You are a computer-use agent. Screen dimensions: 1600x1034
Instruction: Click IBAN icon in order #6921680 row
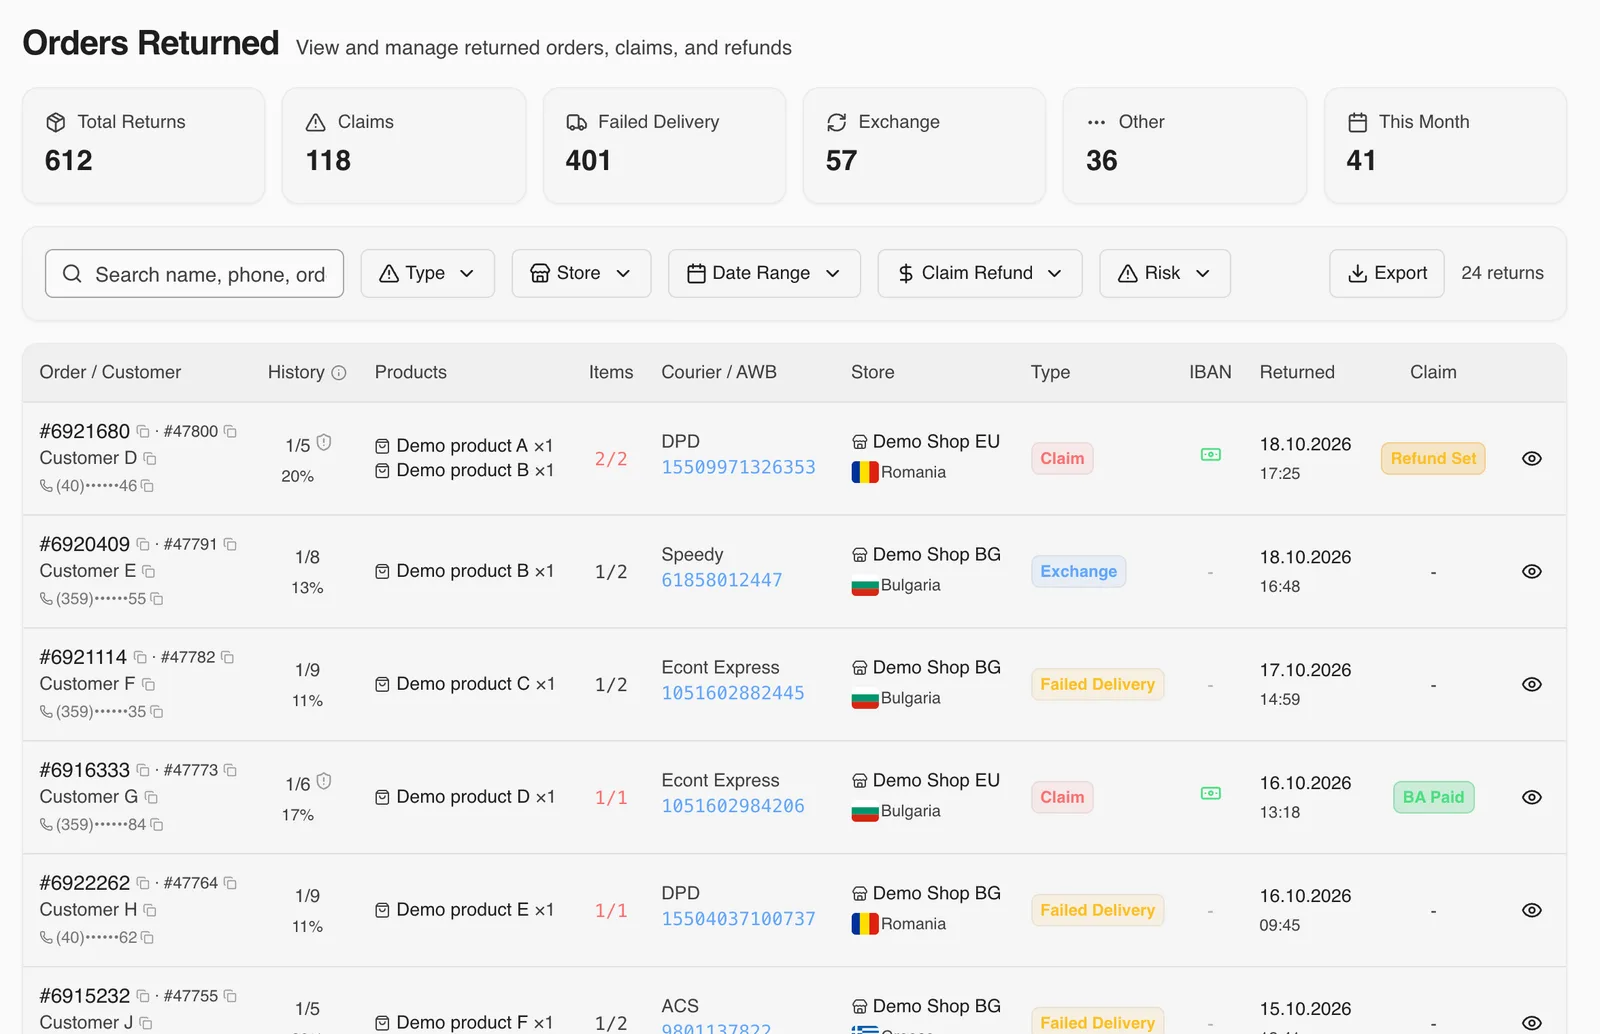point(1211,455)
